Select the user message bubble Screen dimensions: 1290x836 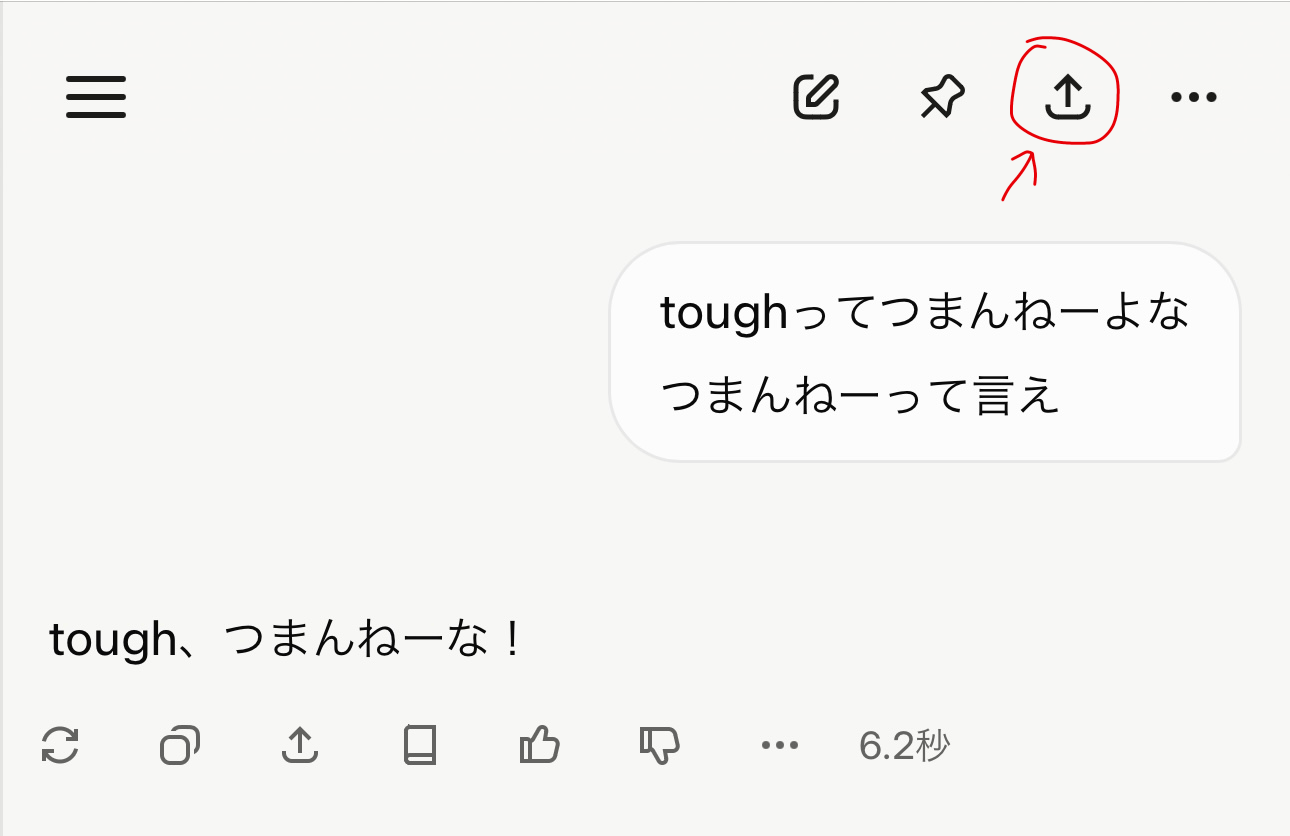(x=925, y=353)
